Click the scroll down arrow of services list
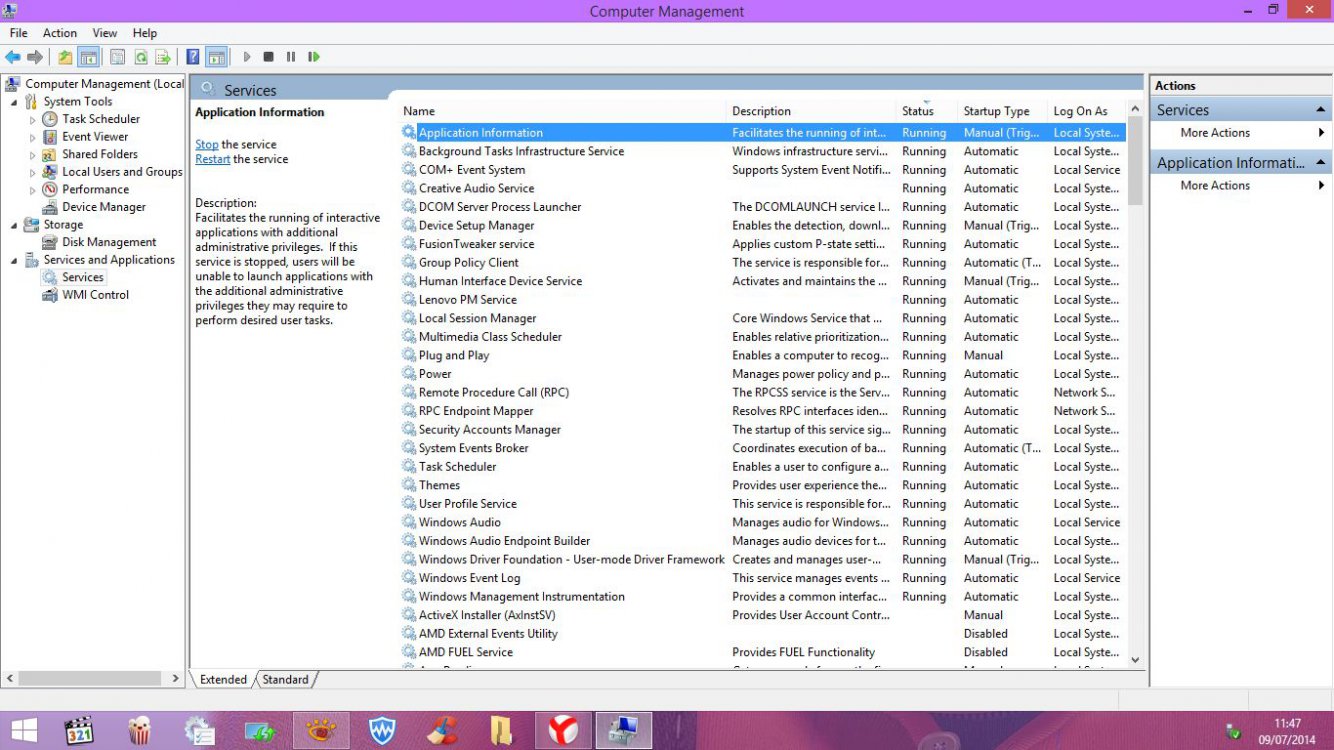The height and width of the screenshot is (750, 1334). pos(1135,660)
